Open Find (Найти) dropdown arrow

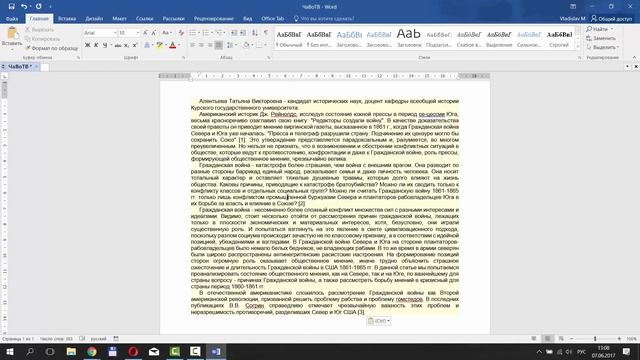coord(612,29)
